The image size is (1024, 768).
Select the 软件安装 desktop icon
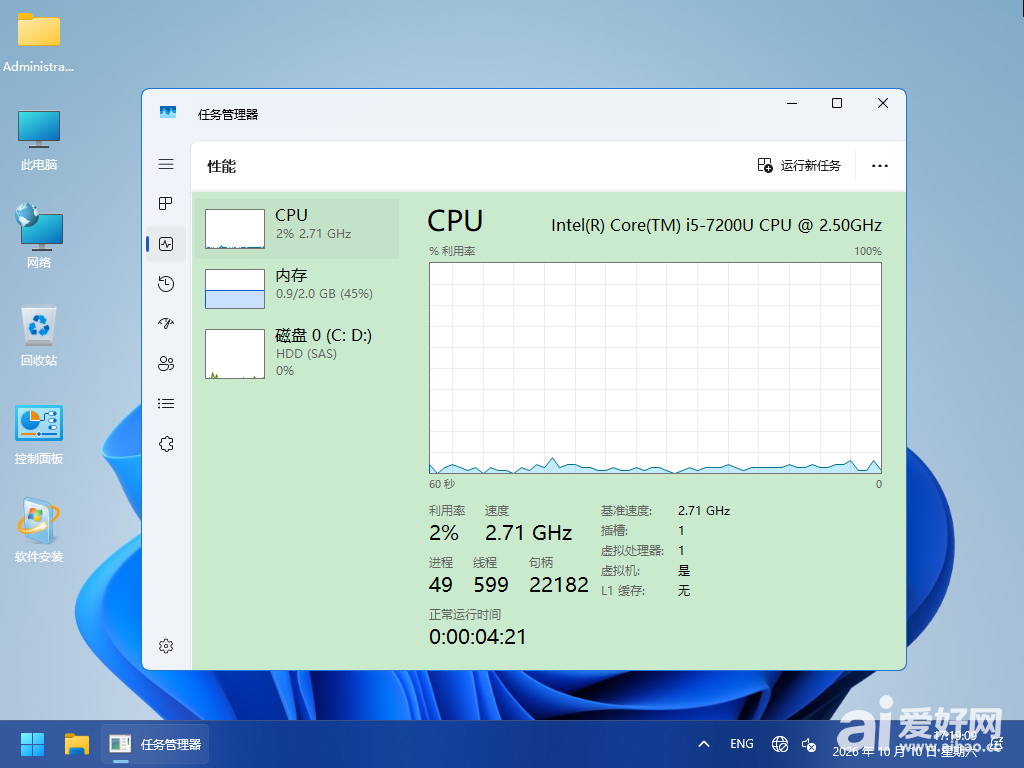tap(39, 530)
